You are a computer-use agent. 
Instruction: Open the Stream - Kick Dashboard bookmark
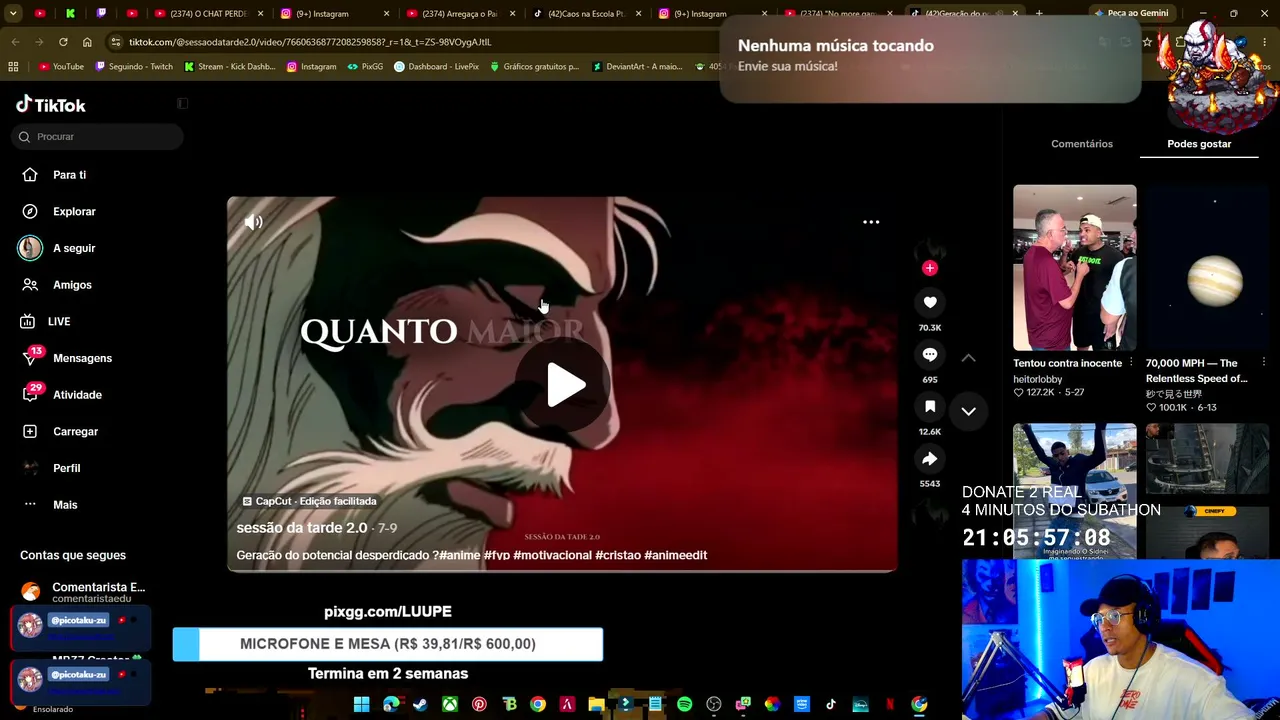tap(230, 67)
